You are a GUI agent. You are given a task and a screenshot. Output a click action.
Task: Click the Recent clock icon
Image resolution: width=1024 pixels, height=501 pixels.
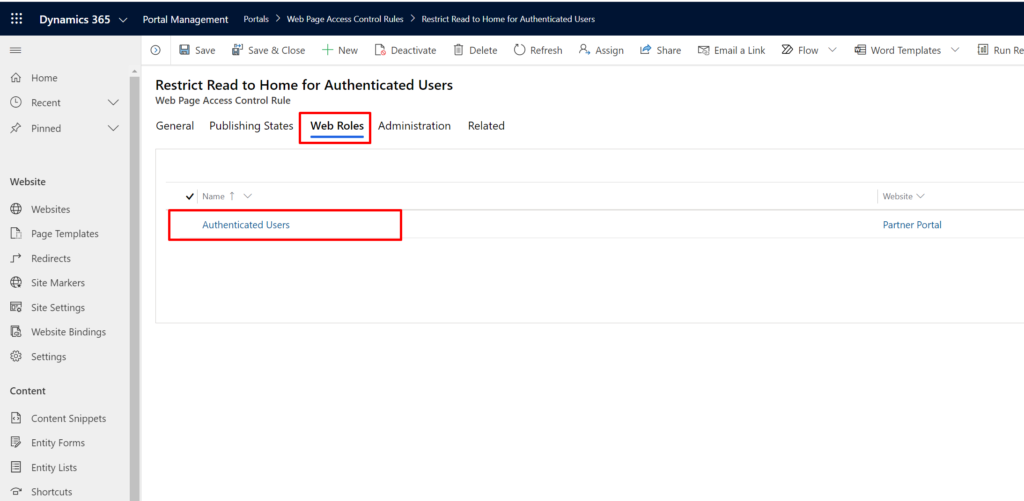click(16, 103)
